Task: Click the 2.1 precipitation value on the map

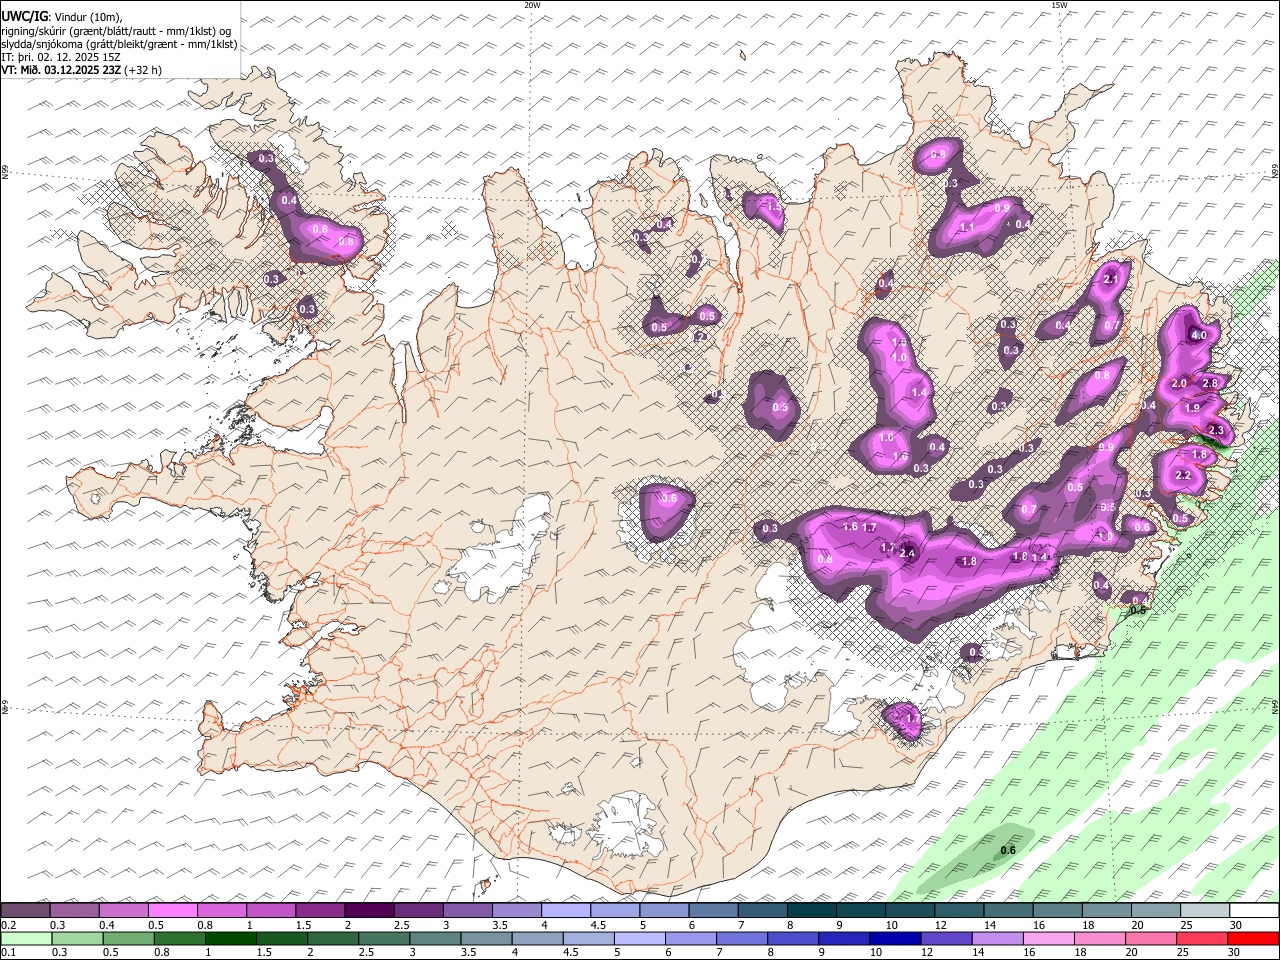Action: pos(1110,280)
